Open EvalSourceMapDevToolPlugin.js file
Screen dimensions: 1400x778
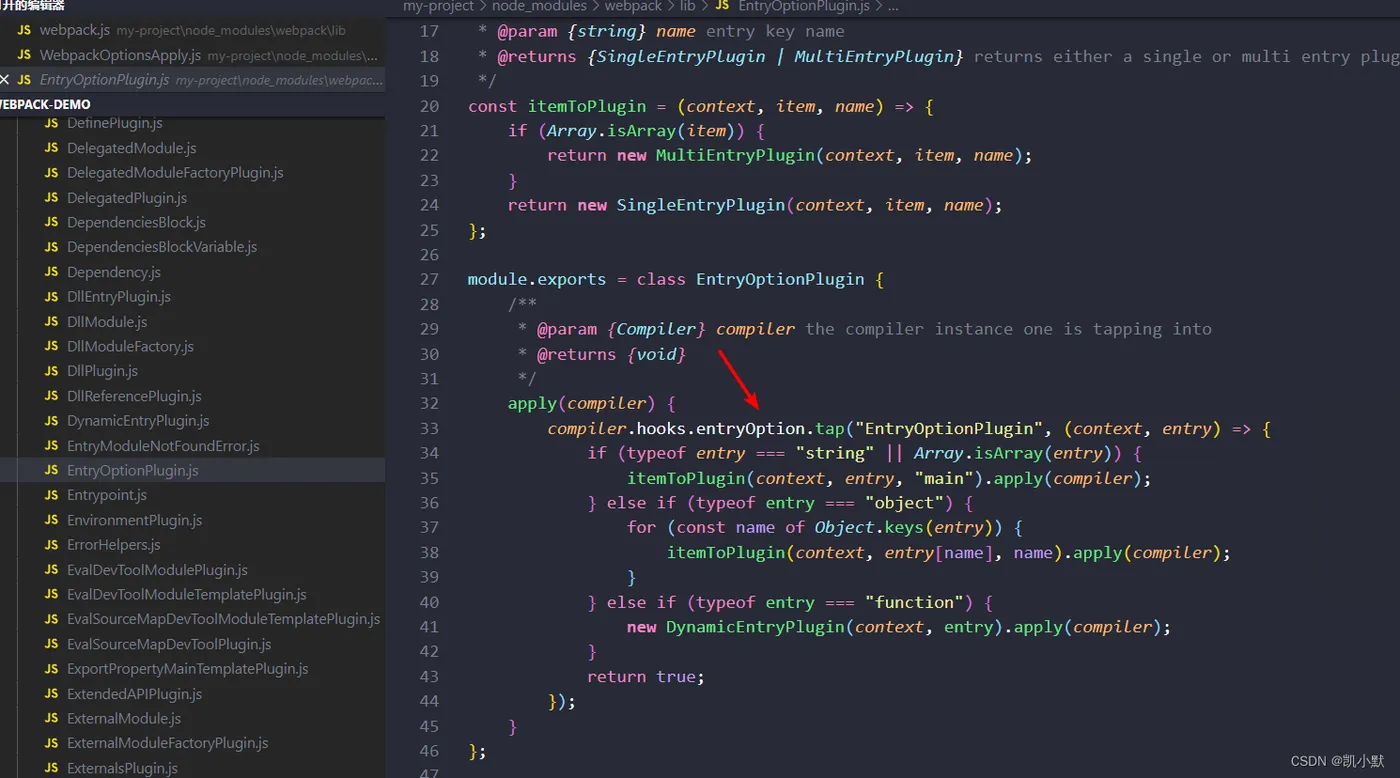pyautogui.click(x=169, y=644)
